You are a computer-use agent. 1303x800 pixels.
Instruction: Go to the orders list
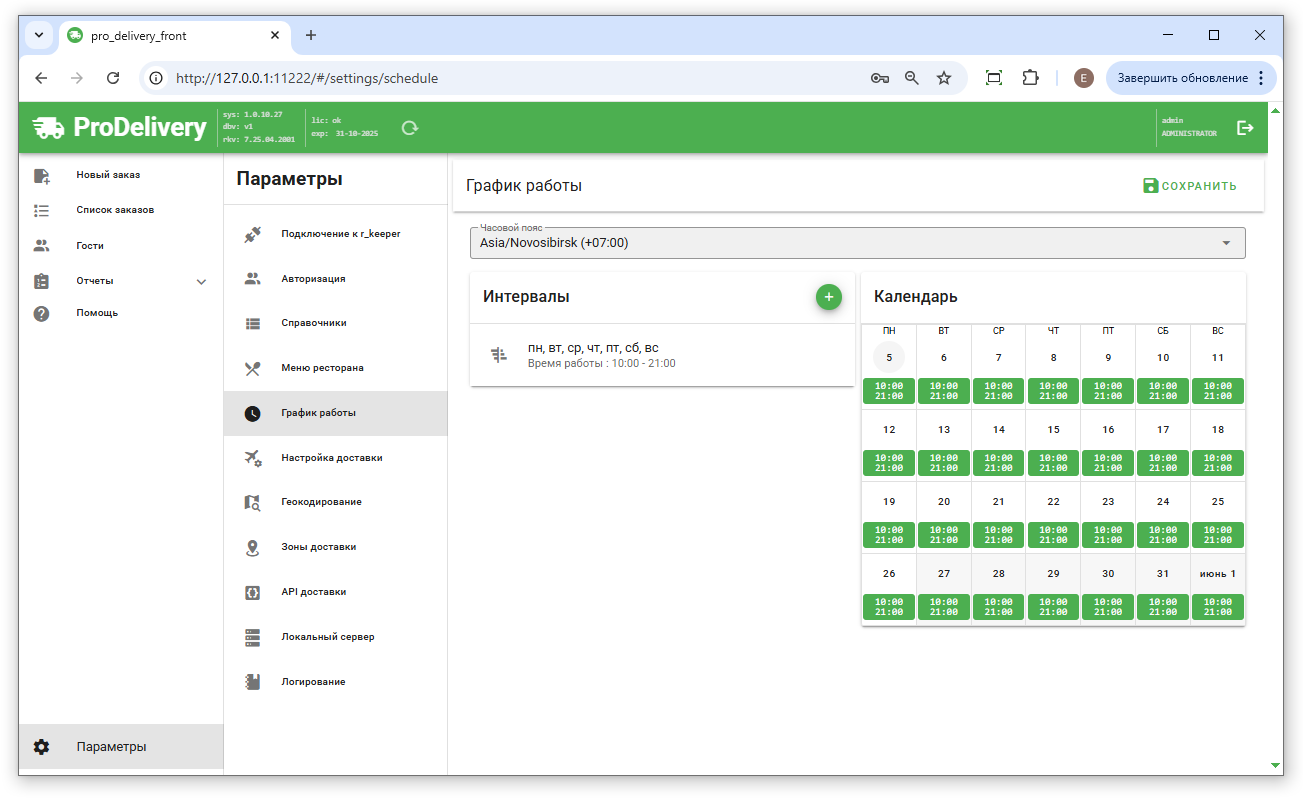tap(115, 210)
